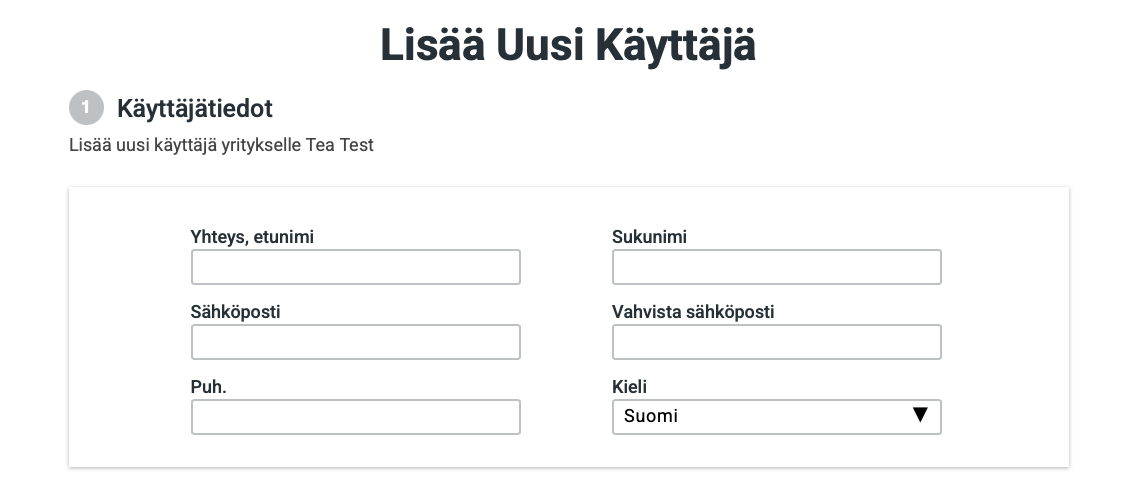Click the Puh. phone number field
The image size is (1132, 486).
pyautogui.click(x=355, y=417)
